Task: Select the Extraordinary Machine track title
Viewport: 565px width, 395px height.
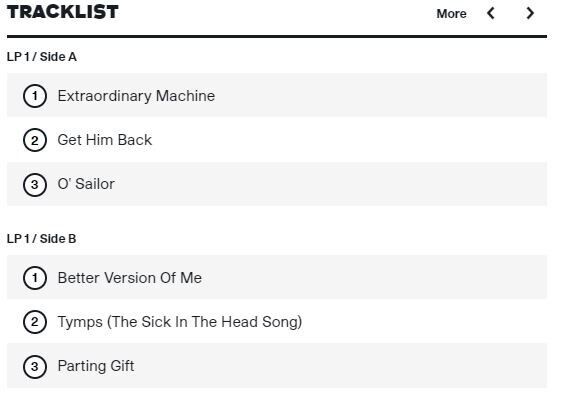Action: pos(136,96)
